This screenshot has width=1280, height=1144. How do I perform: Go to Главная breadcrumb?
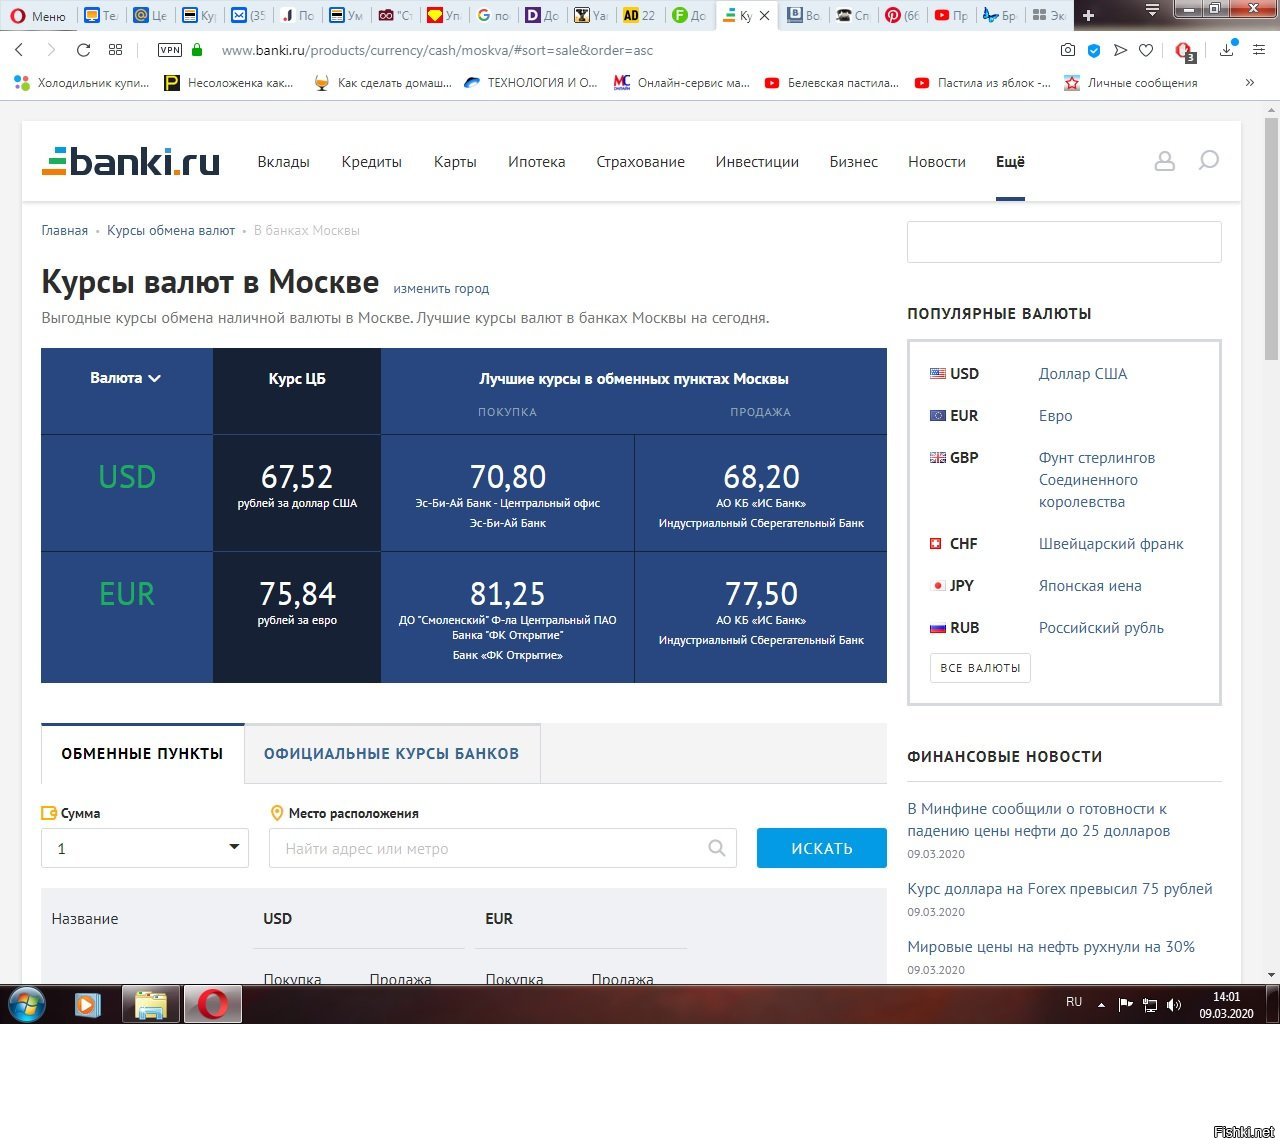click(x=64, y=231)
